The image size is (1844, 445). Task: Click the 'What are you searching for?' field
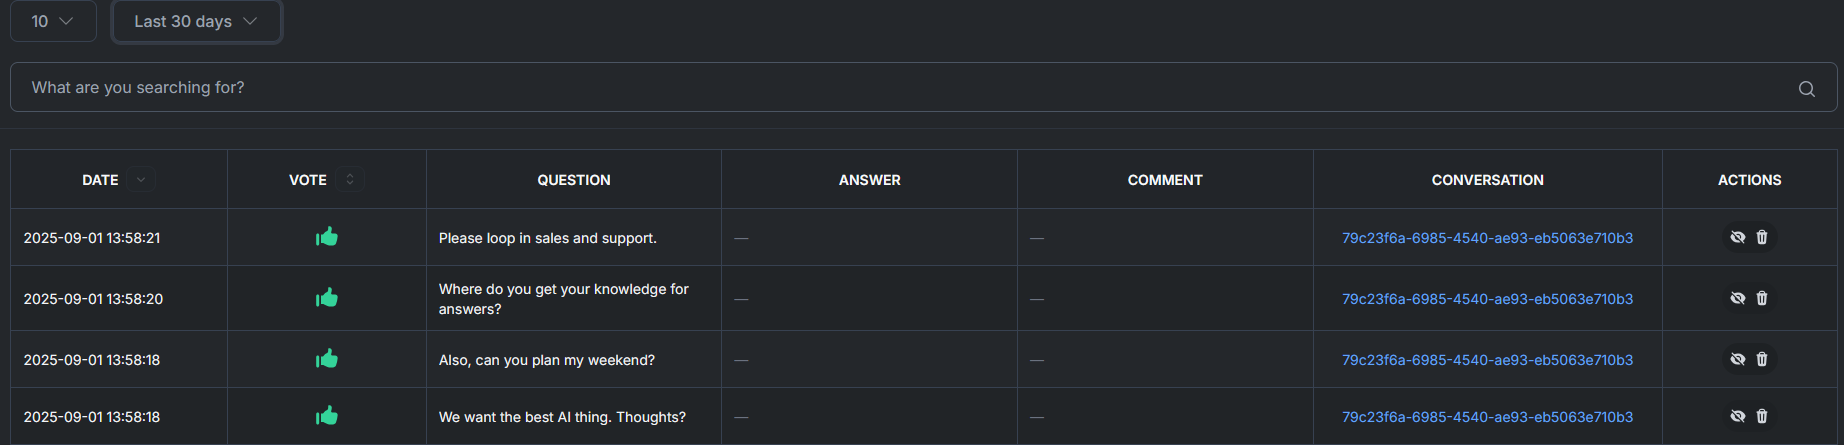pos(900,88)
